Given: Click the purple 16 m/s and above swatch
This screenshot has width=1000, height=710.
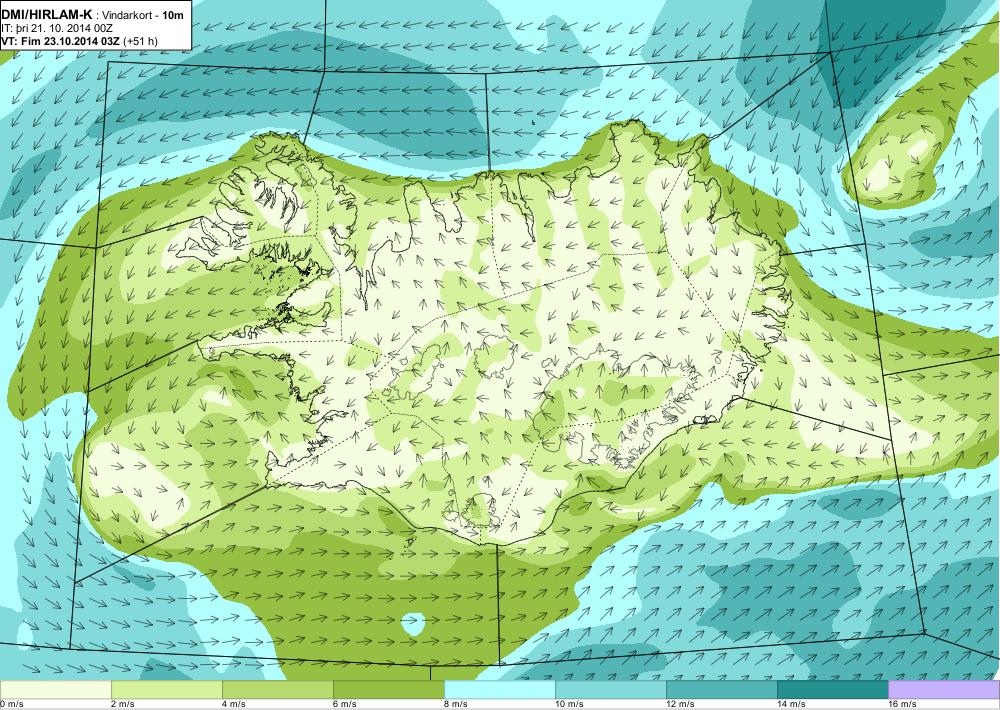Looking at the screenshot, I should [x=944, y=690].
